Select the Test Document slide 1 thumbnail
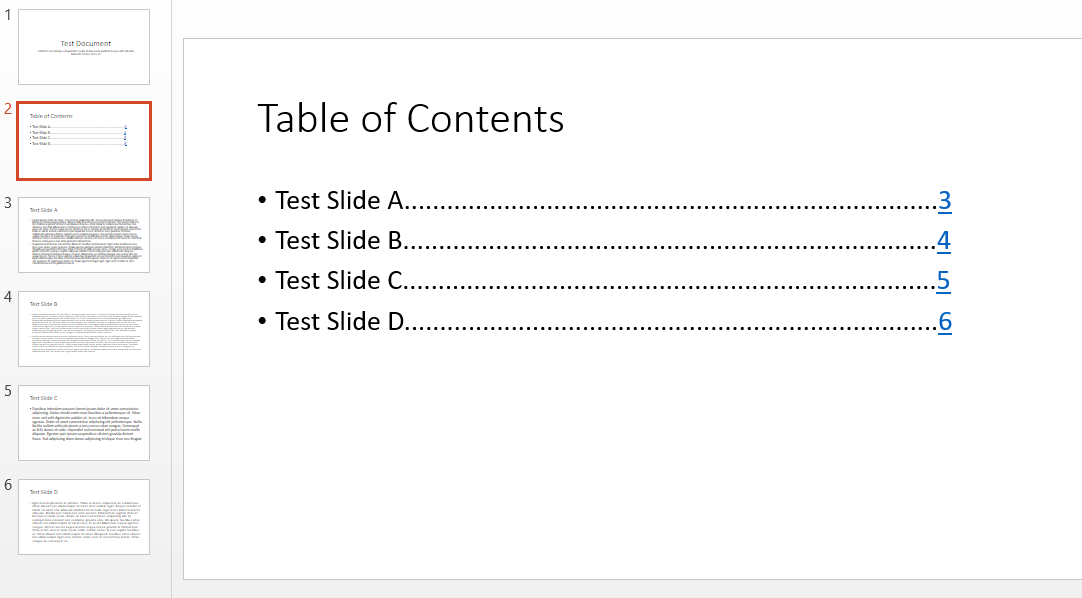The width and height of the screenshot is (1082, 598). 84,47
